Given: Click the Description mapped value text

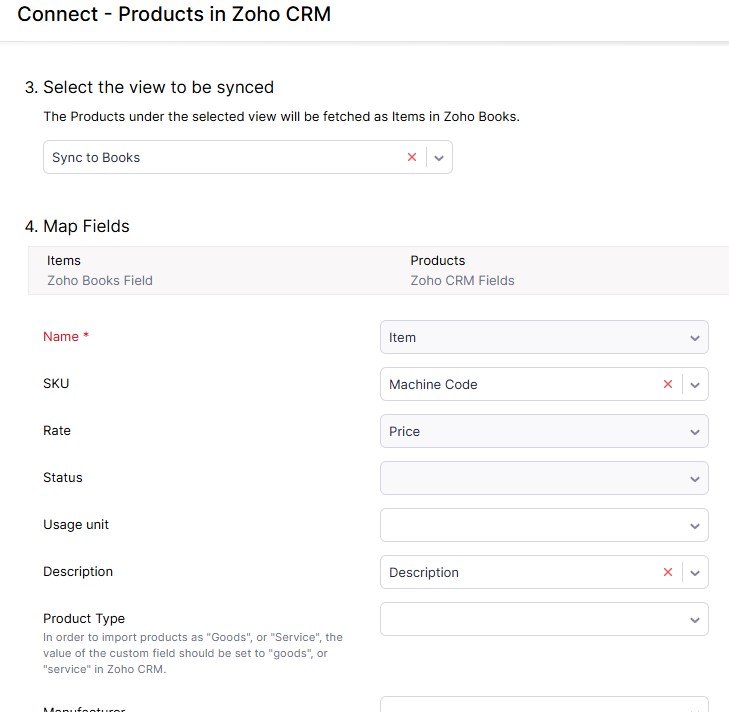Looking at the screenshot, I should [424, 572].
